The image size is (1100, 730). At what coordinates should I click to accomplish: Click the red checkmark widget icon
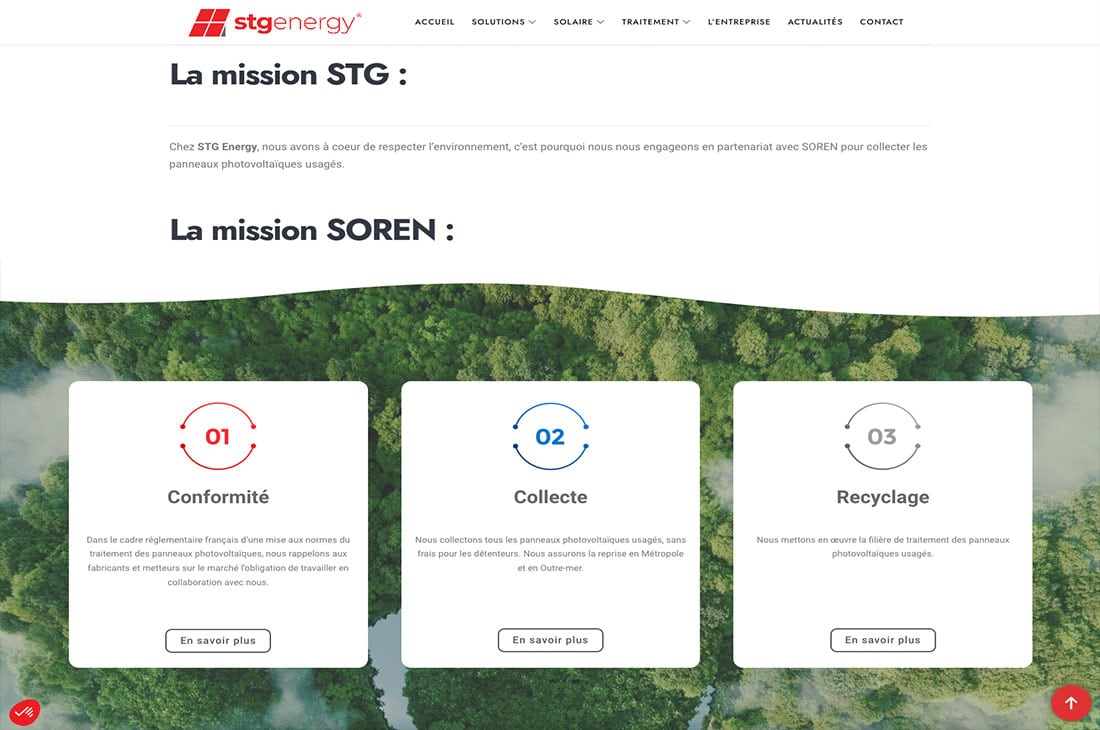tap(25, 712)
